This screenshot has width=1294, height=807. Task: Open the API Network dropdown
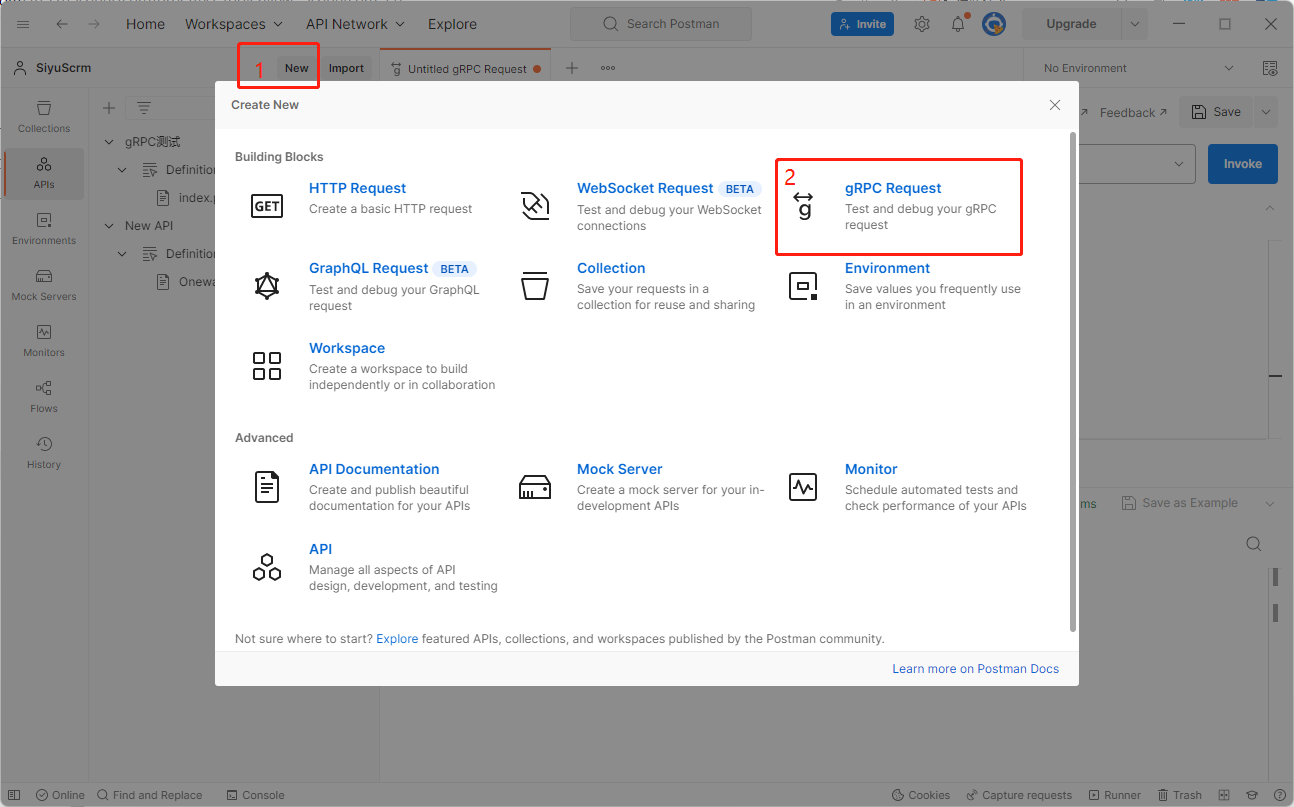click(x=355, y=24)
